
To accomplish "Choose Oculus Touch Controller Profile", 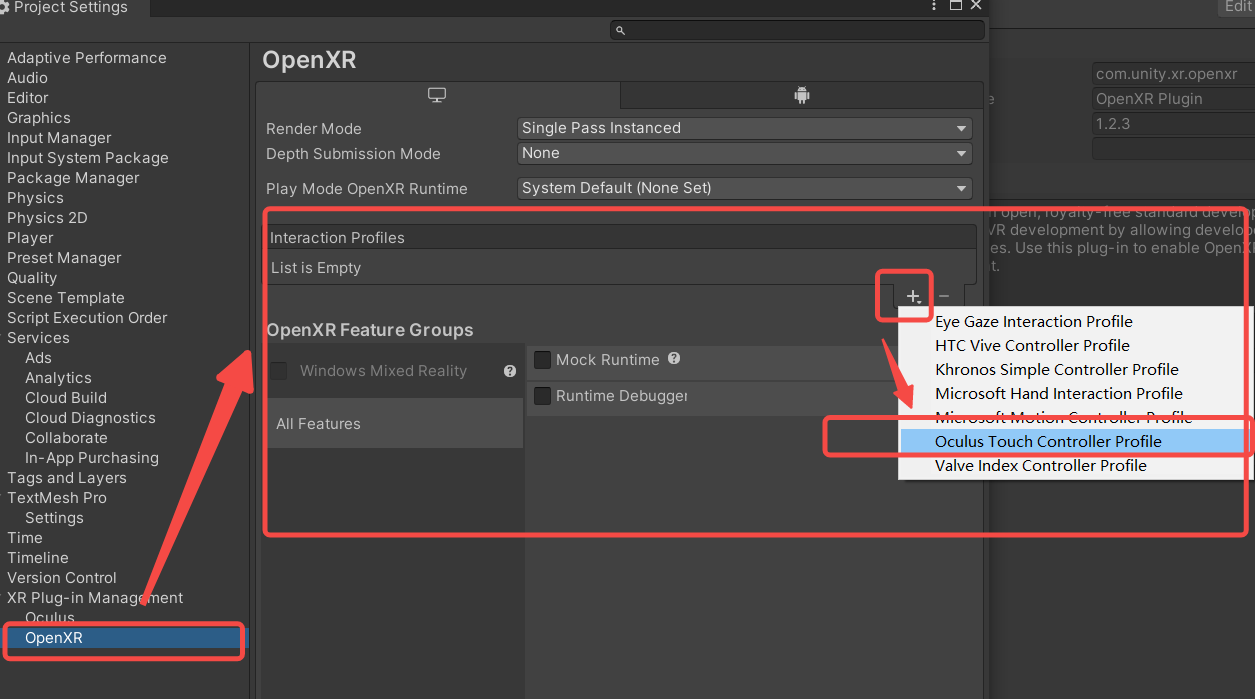I will click(x=1048, y=442).
